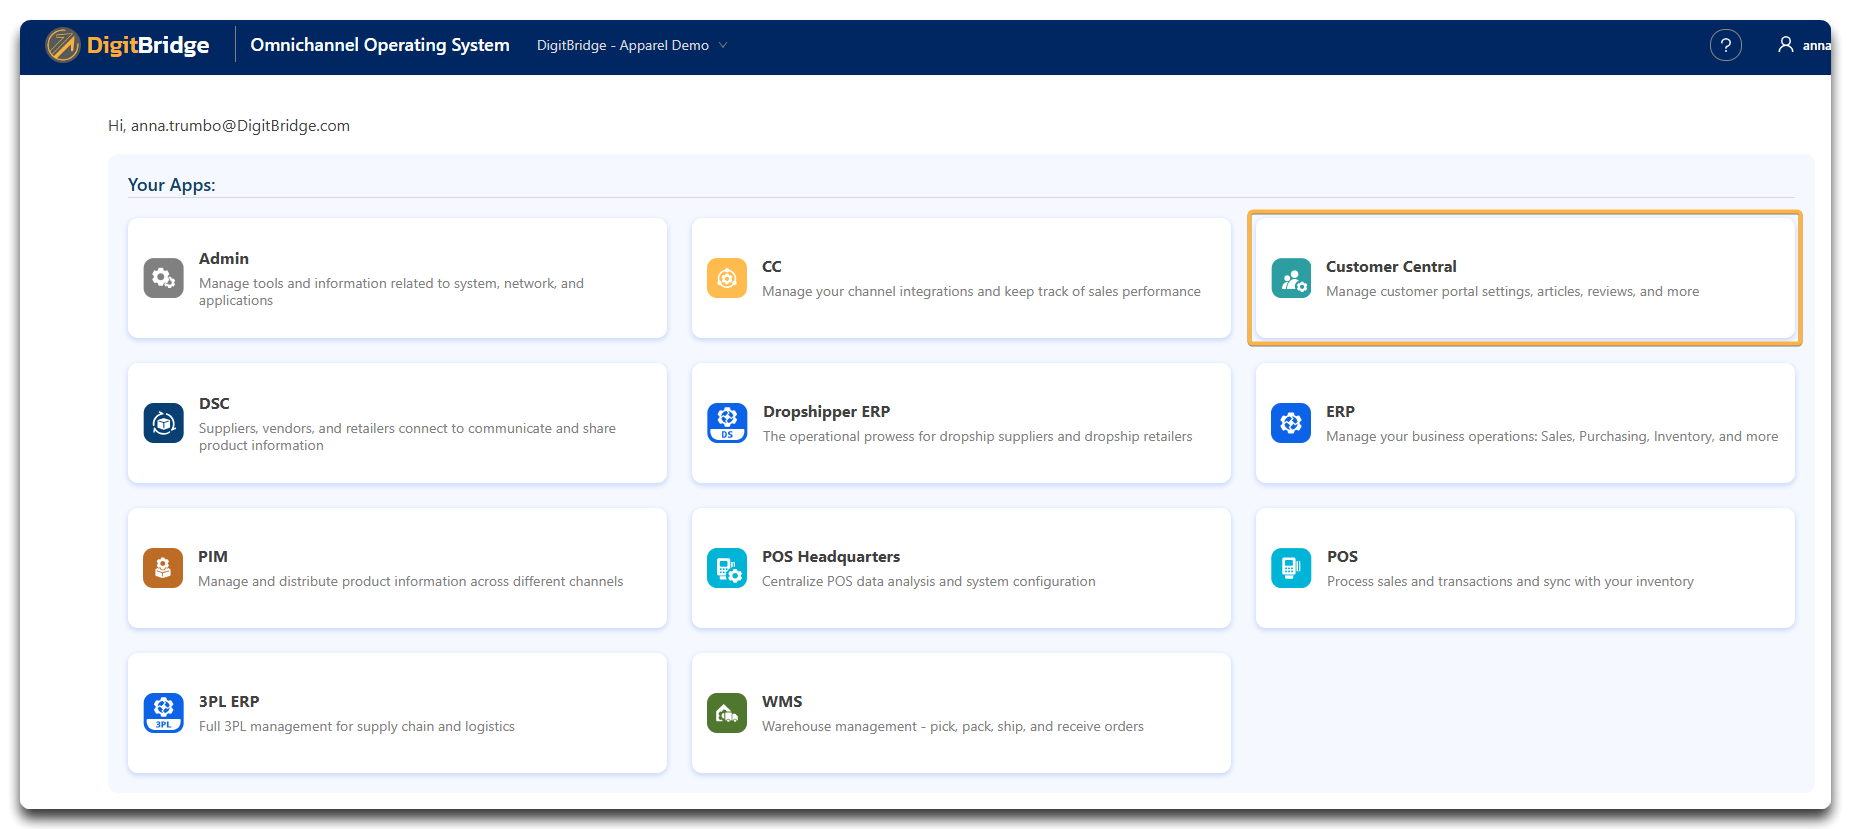Image resolution: width=1851 pixels, height=829 pixels.
Task: Open the POS app title
Action: 1342,556
